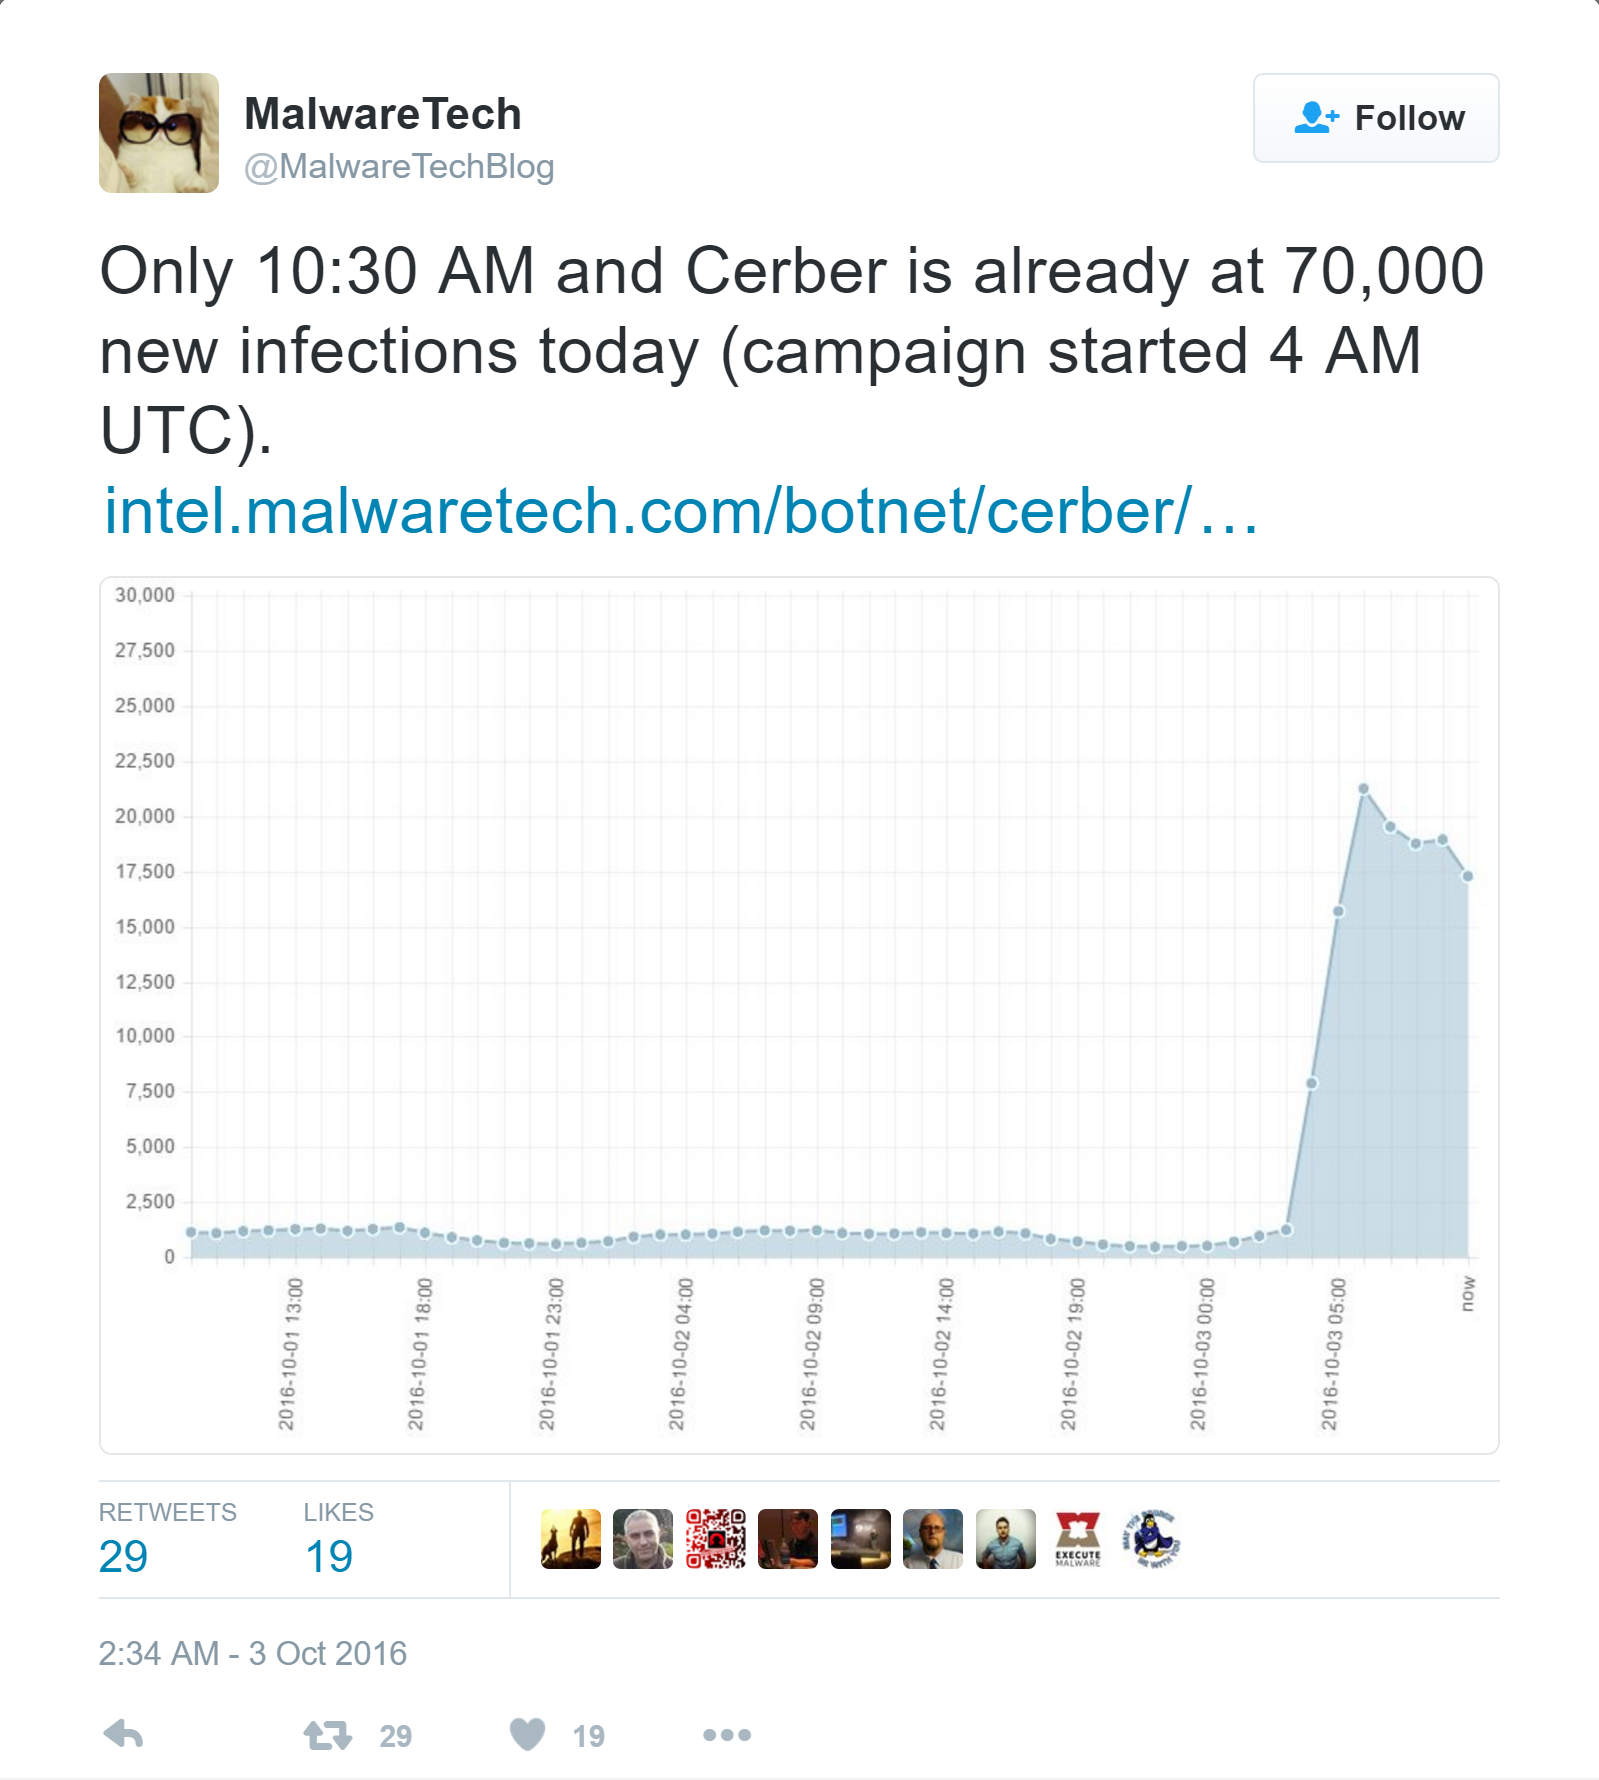Click the timestamp 2:34 AM - 3 Oct 2016
This screenshot has height=1780, width=1599.
(x=254, y=1651)
